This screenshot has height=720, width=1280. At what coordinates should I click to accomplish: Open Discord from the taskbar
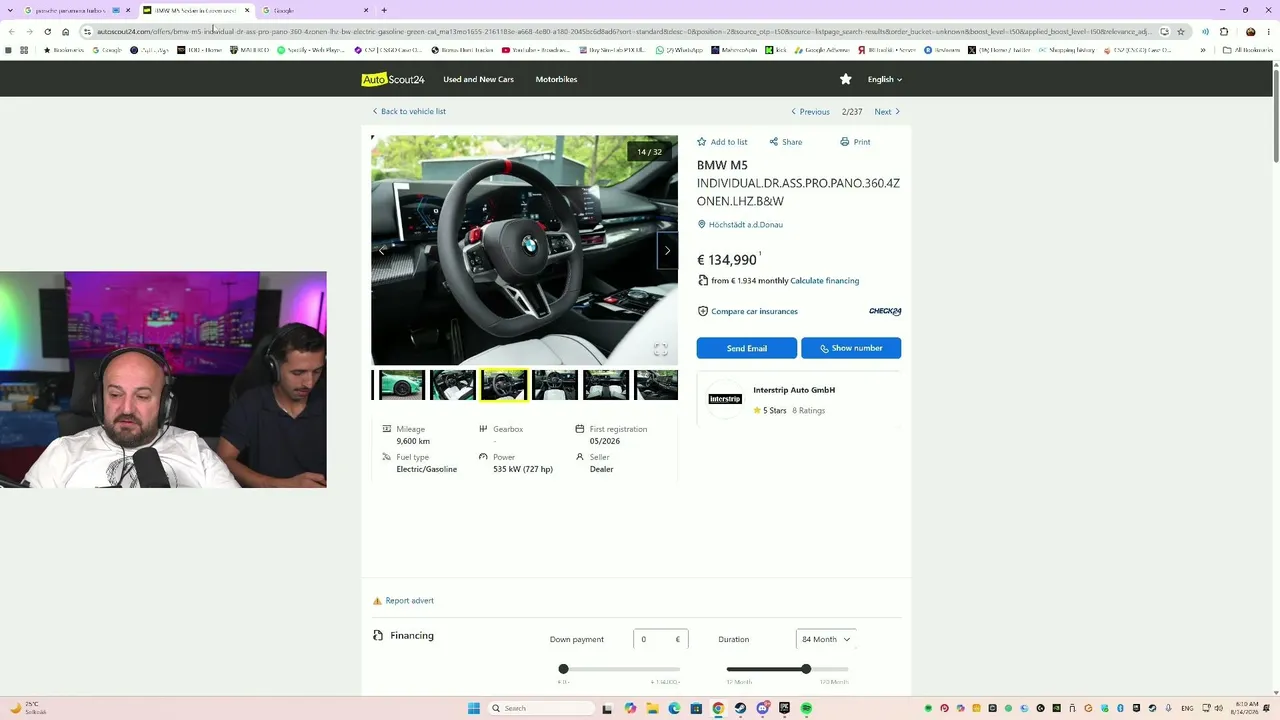(x=763, y=708)
